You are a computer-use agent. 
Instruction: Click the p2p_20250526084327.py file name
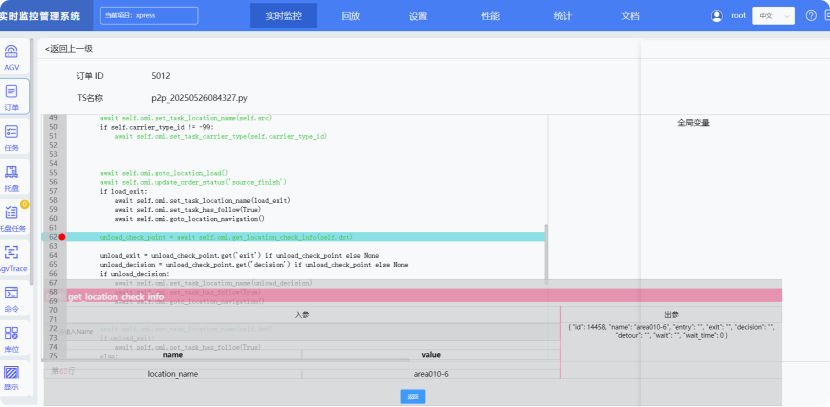[200, 98]
